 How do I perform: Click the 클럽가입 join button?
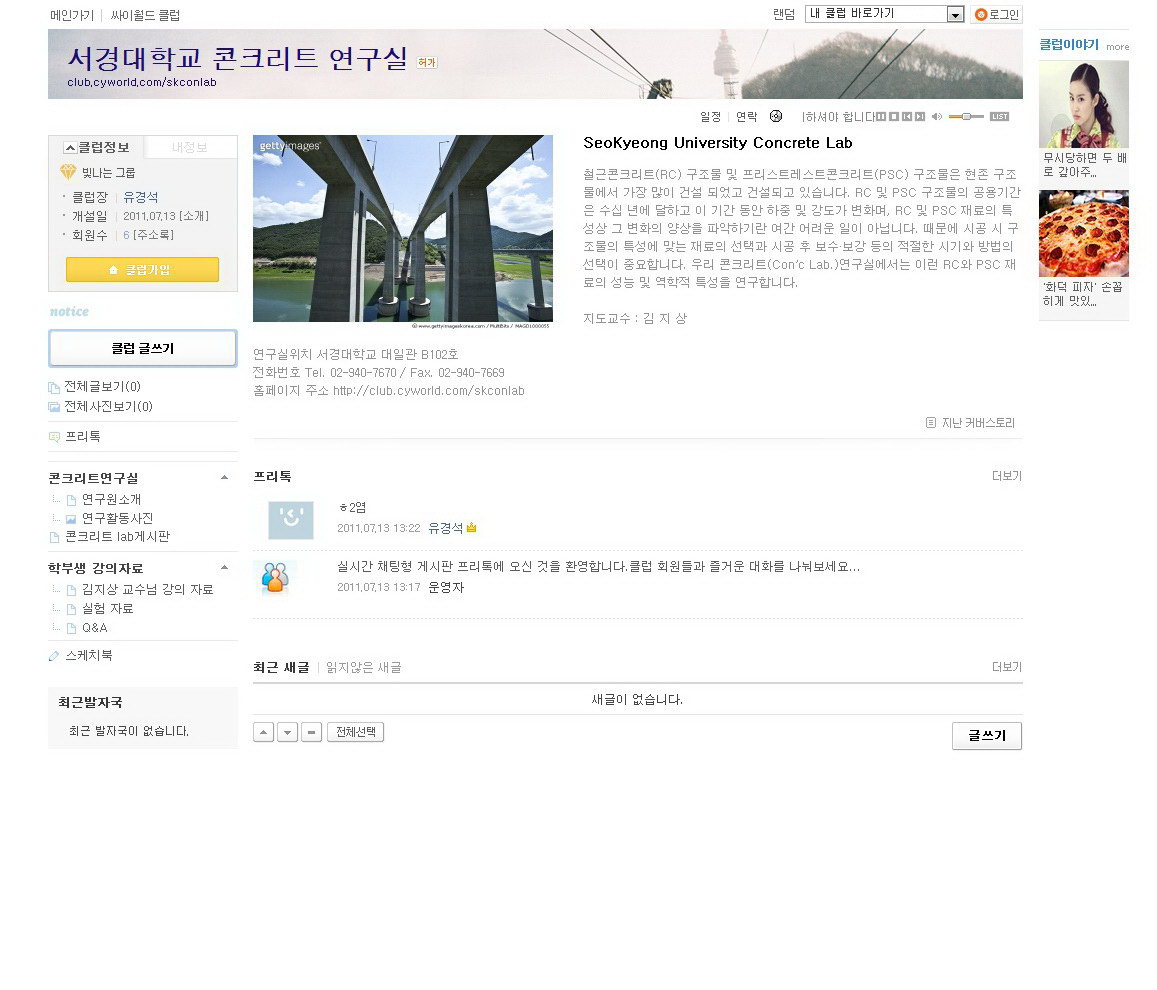(142, 269)
